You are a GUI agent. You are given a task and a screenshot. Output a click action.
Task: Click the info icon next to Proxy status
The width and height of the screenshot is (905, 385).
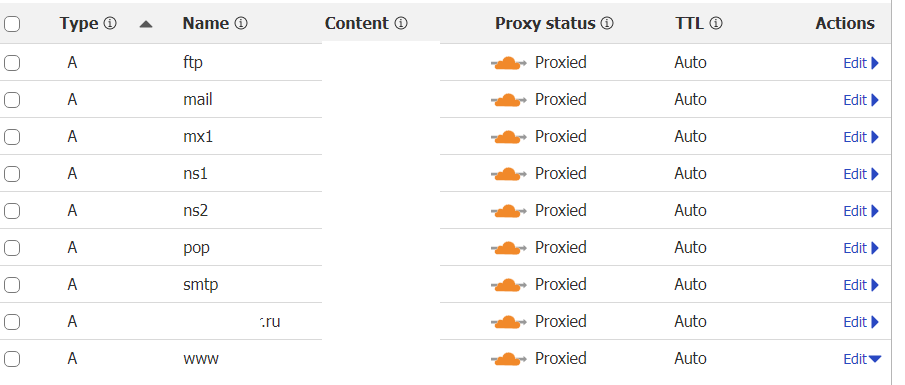(x=607, y=24)
